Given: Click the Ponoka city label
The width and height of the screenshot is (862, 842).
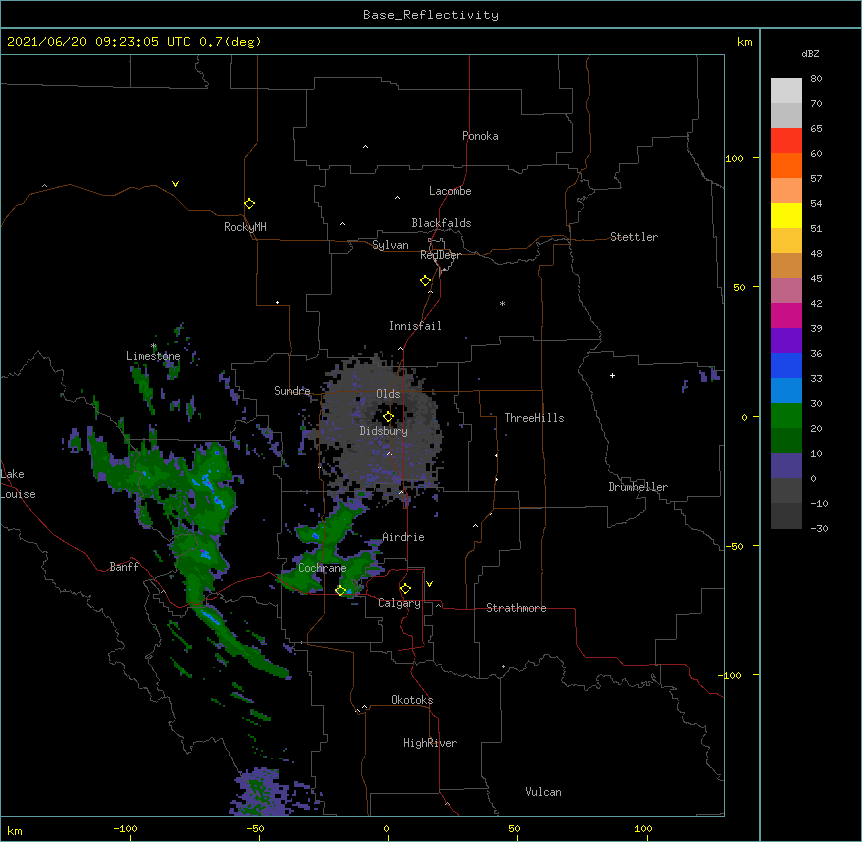Looking at the screenshot, I should [480, 136].
